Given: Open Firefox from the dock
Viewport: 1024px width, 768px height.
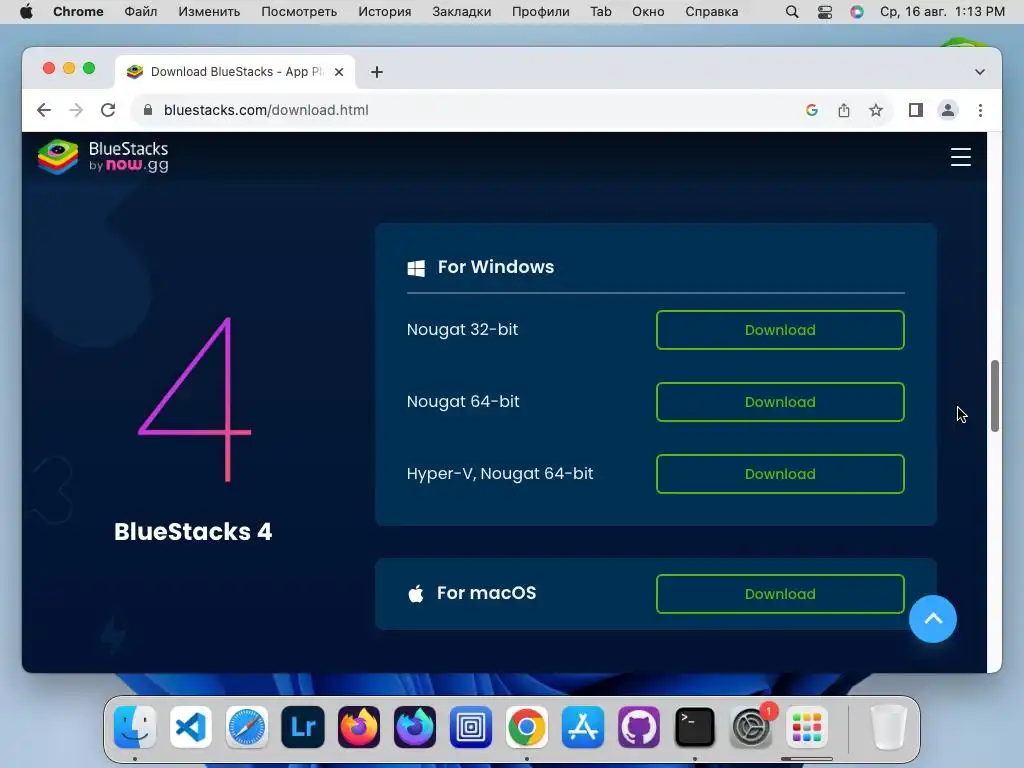Looking at the screenshot, I should click(359, 727).
